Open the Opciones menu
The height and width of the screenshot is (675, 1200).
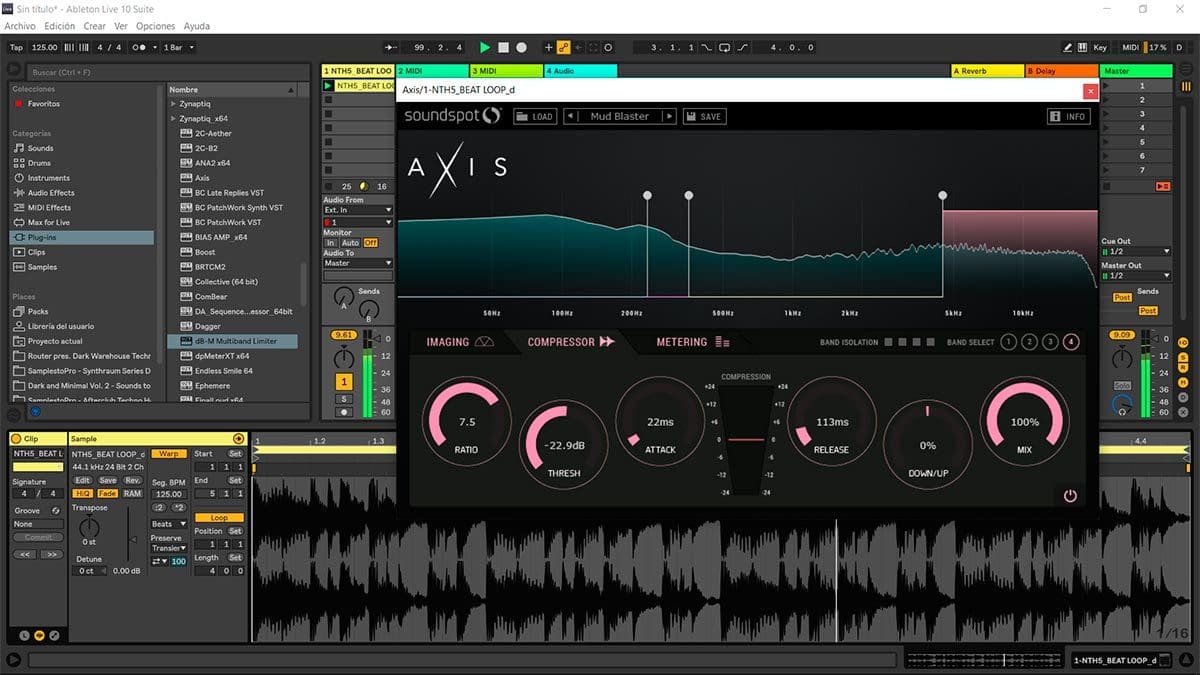coord(155,26)
